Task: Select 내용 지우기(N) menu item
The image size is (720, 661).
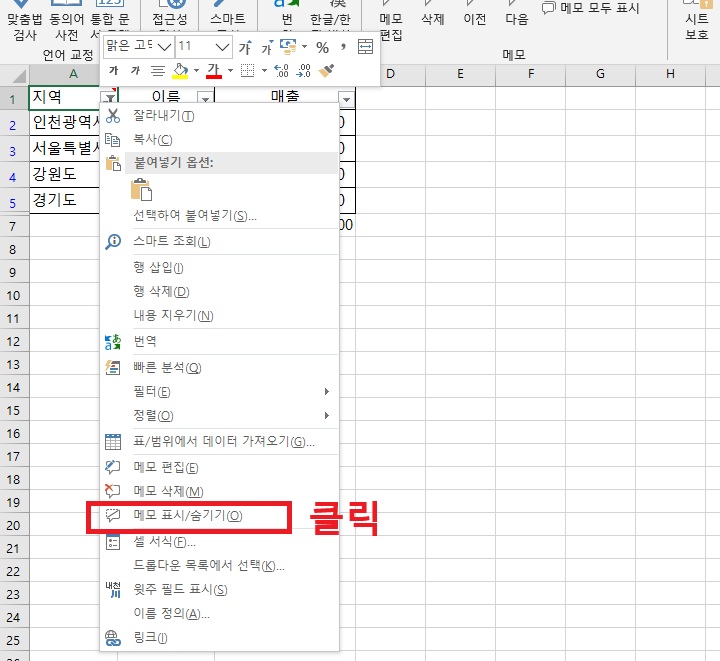Action: pos(219,315)
